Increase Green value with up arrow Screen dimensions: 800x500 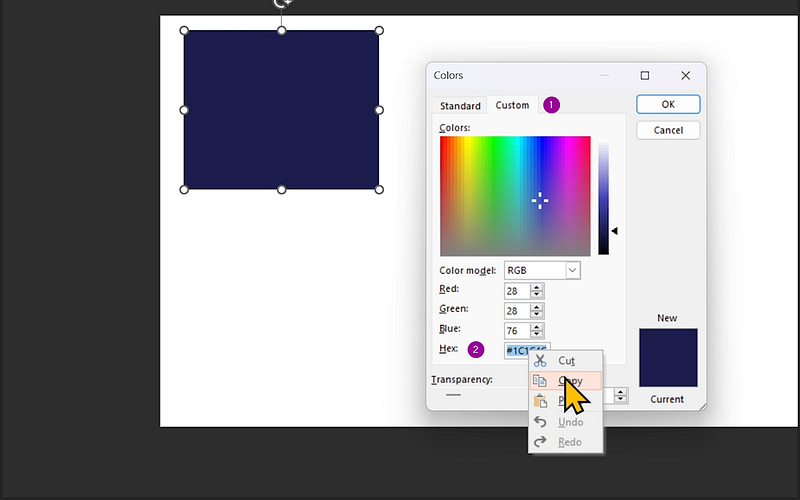click(536, 307)
